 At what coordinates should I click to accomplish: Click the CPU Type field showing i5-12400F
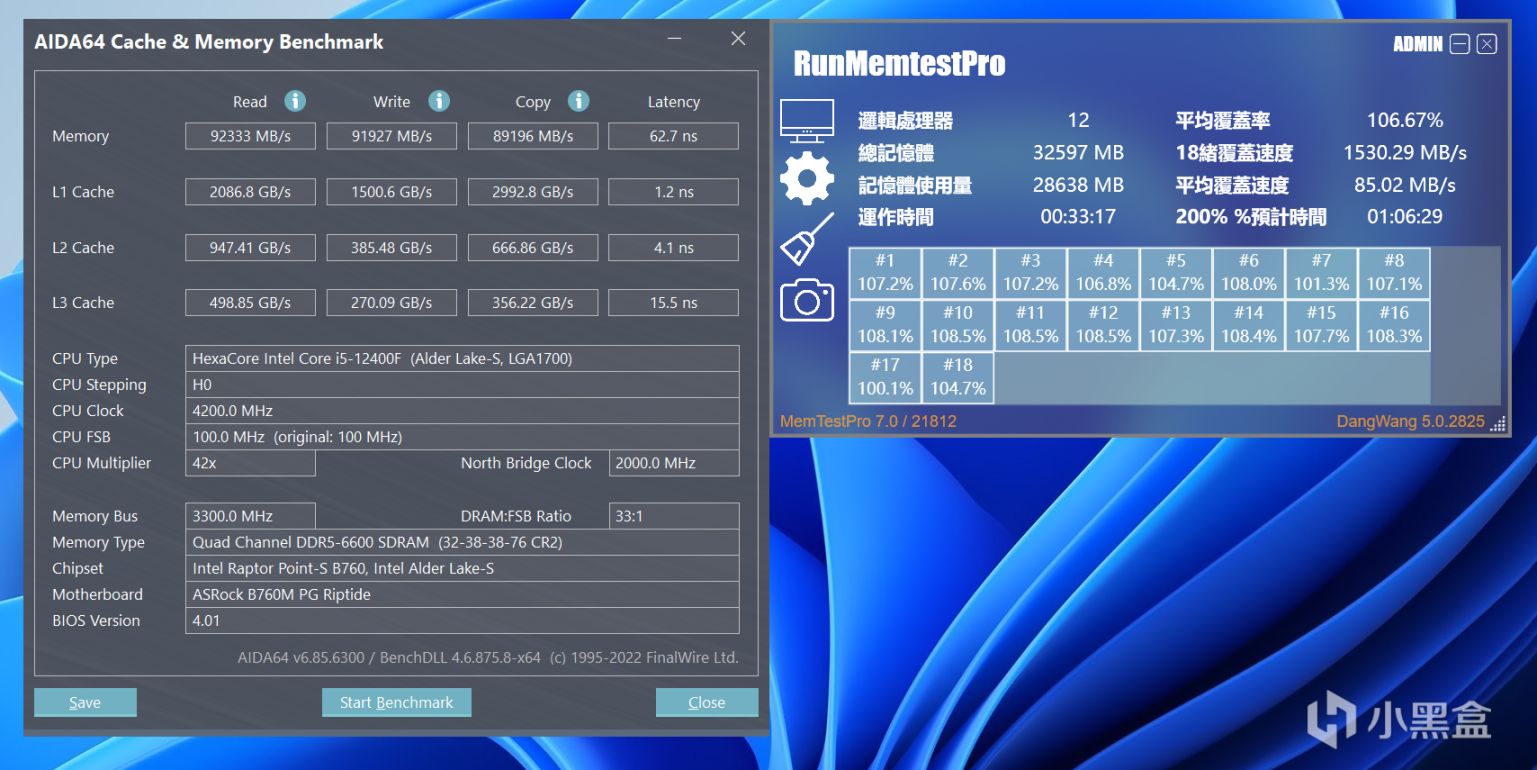click(x=462, y=359)
